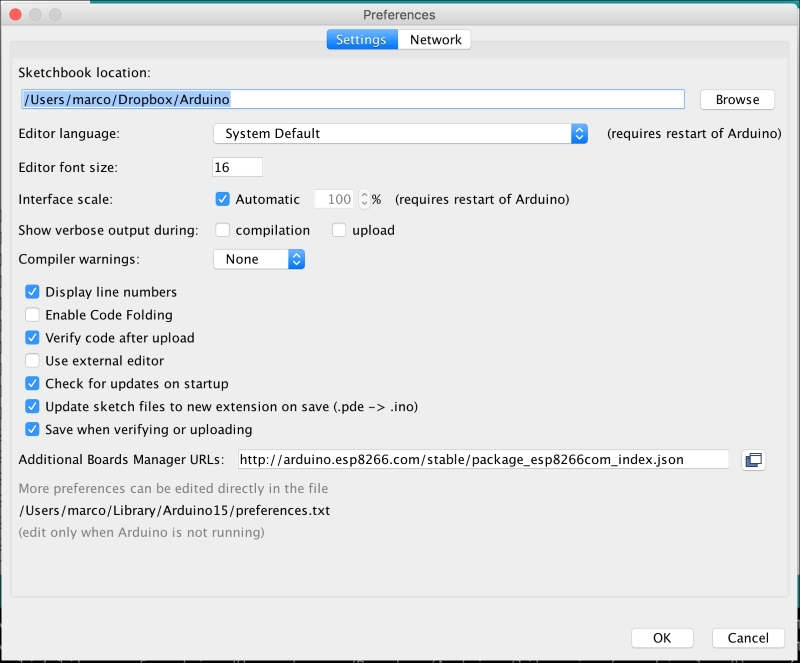Open the Editor language dropdown
The image size is (800, 663).
[400, 133]
